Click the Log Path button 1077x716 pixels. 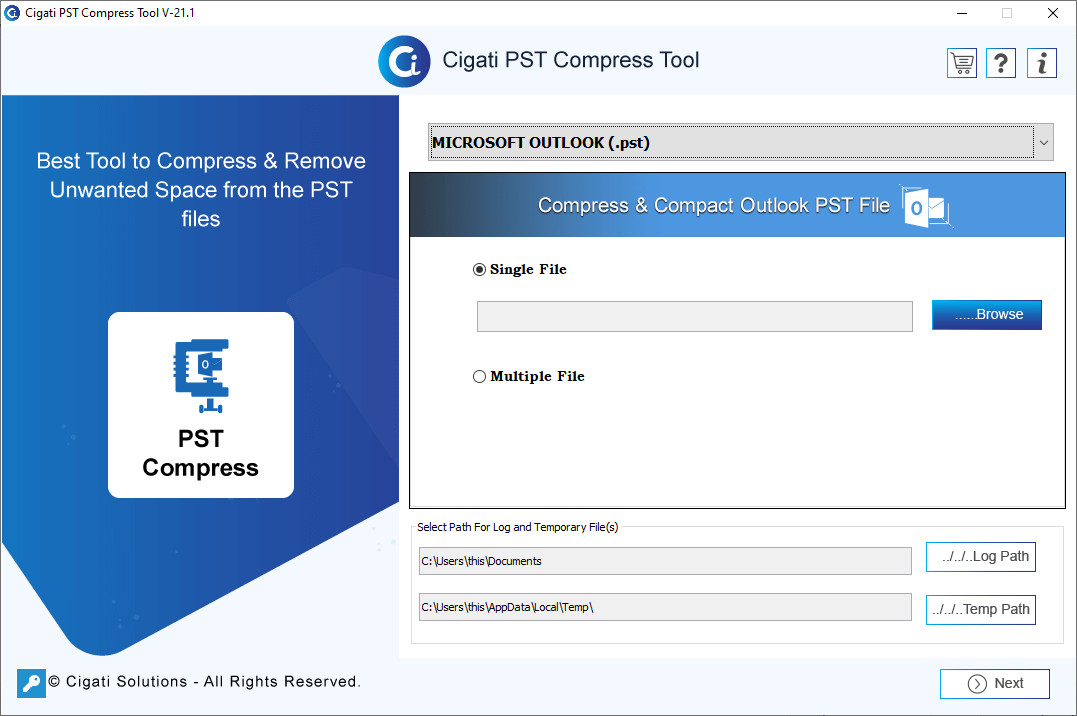[981, 557]
